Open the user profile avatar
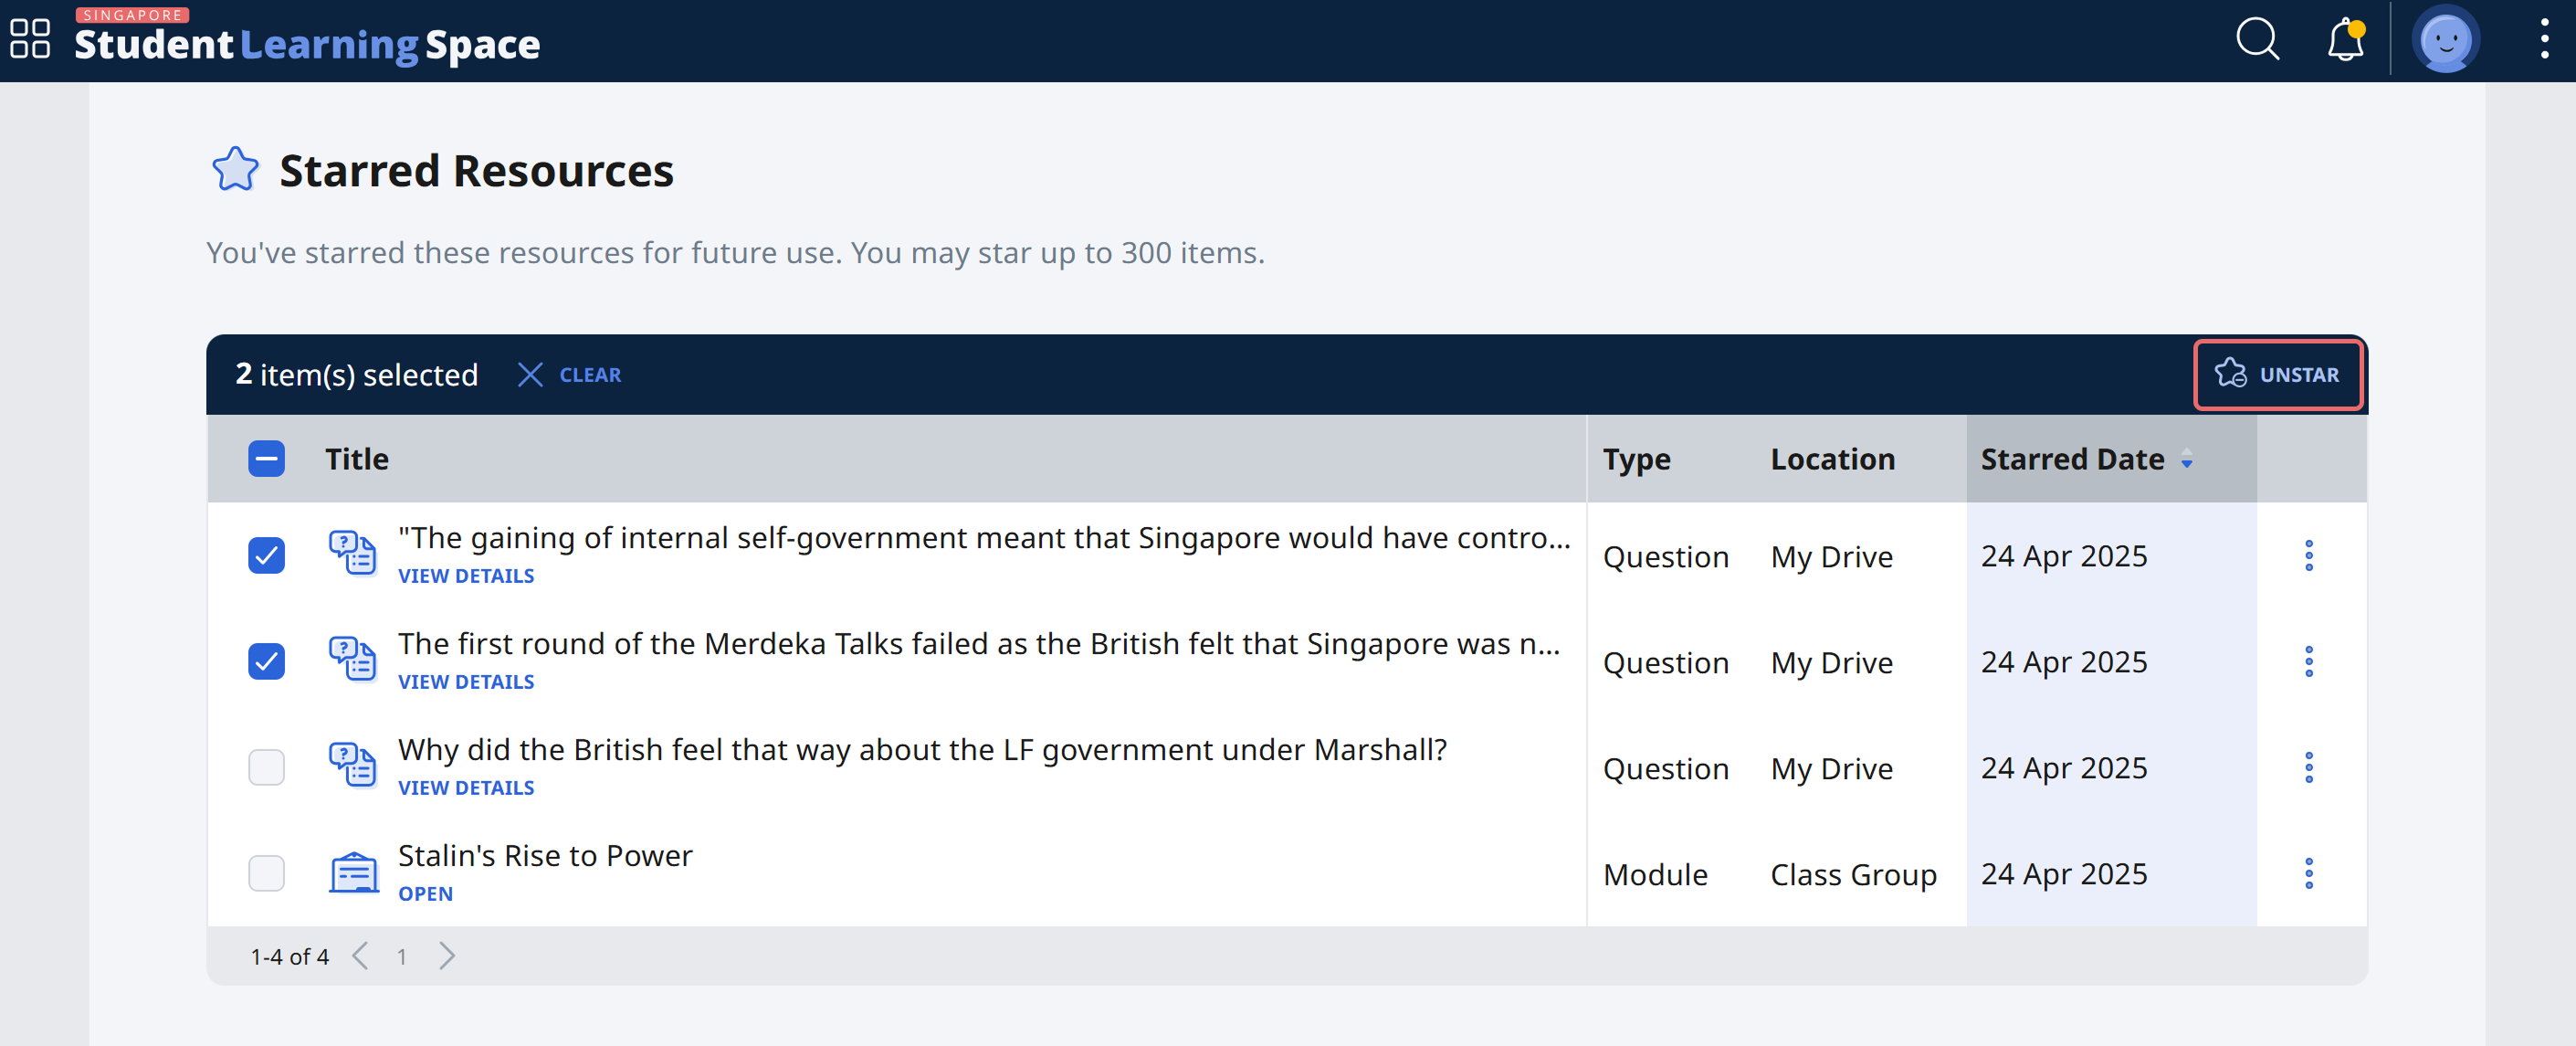This screenshot has height=1046, width=2576. click(x=2445, y=41)
